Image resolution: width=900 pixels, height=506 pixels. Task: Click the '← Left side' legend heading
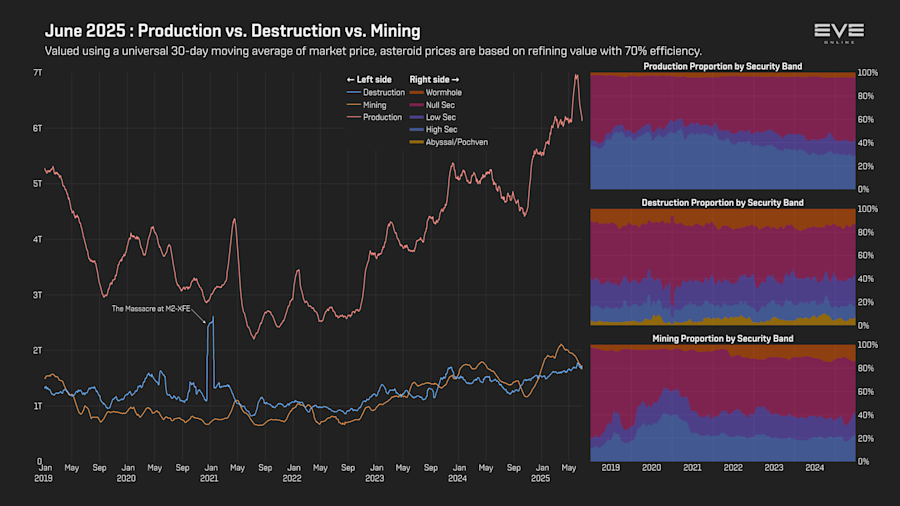369,80
